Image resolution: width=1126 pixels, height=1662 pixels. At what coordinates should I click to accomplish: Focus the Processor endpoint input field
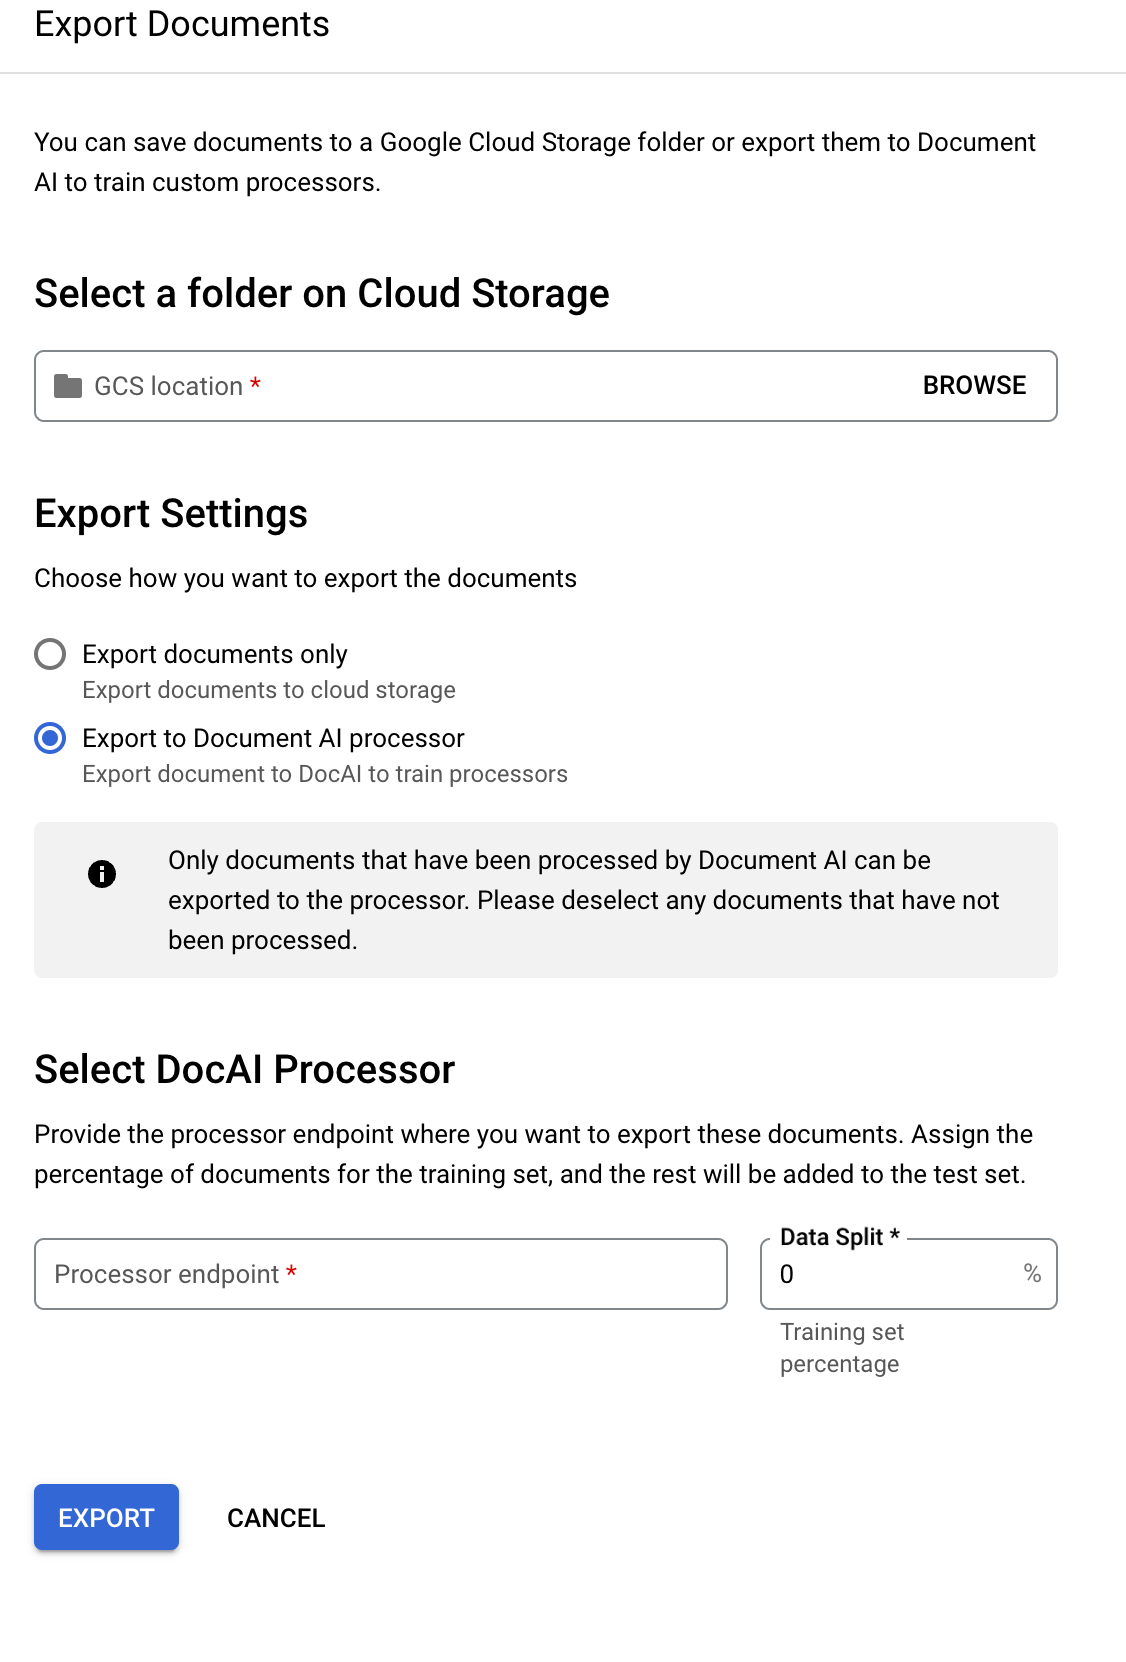click(380, 1274)
